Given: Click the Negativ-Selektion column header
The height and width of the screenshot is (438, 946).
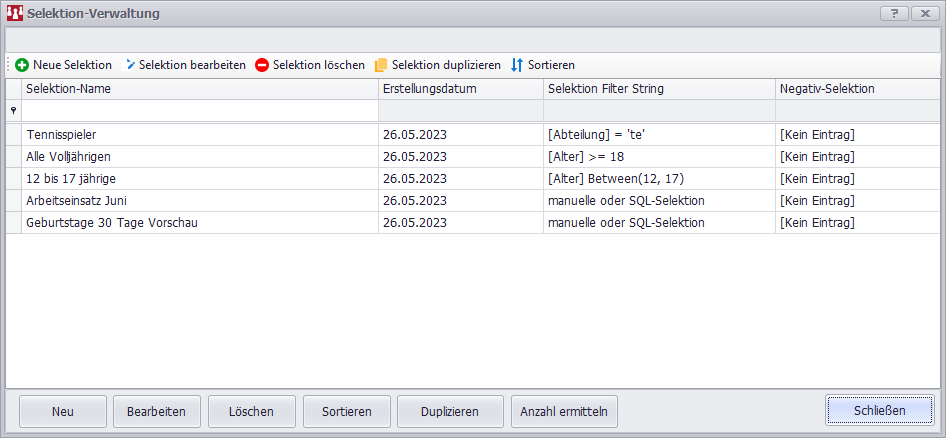Looking at the screenshot, I should click(856, 89).
